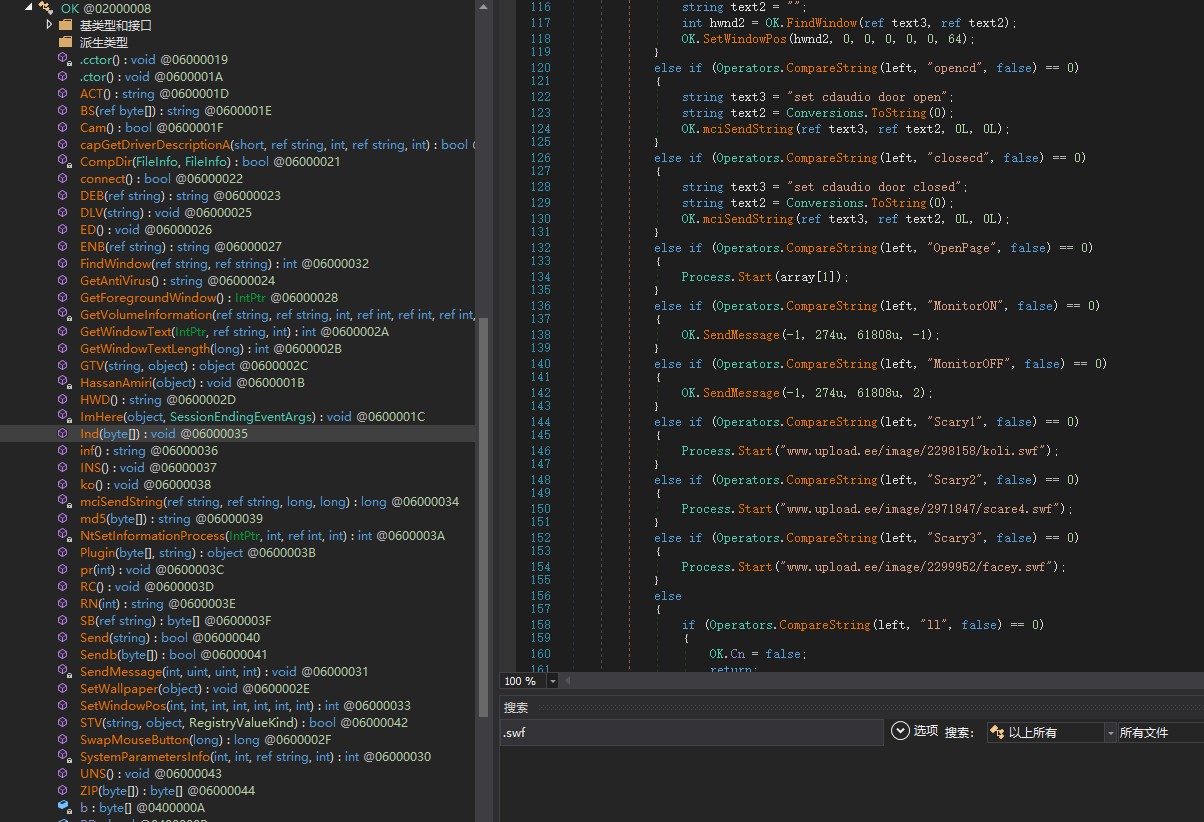Select SetWindowPos in the member tree
This screenshot has width=1204, height=822.
click(245, 705)
